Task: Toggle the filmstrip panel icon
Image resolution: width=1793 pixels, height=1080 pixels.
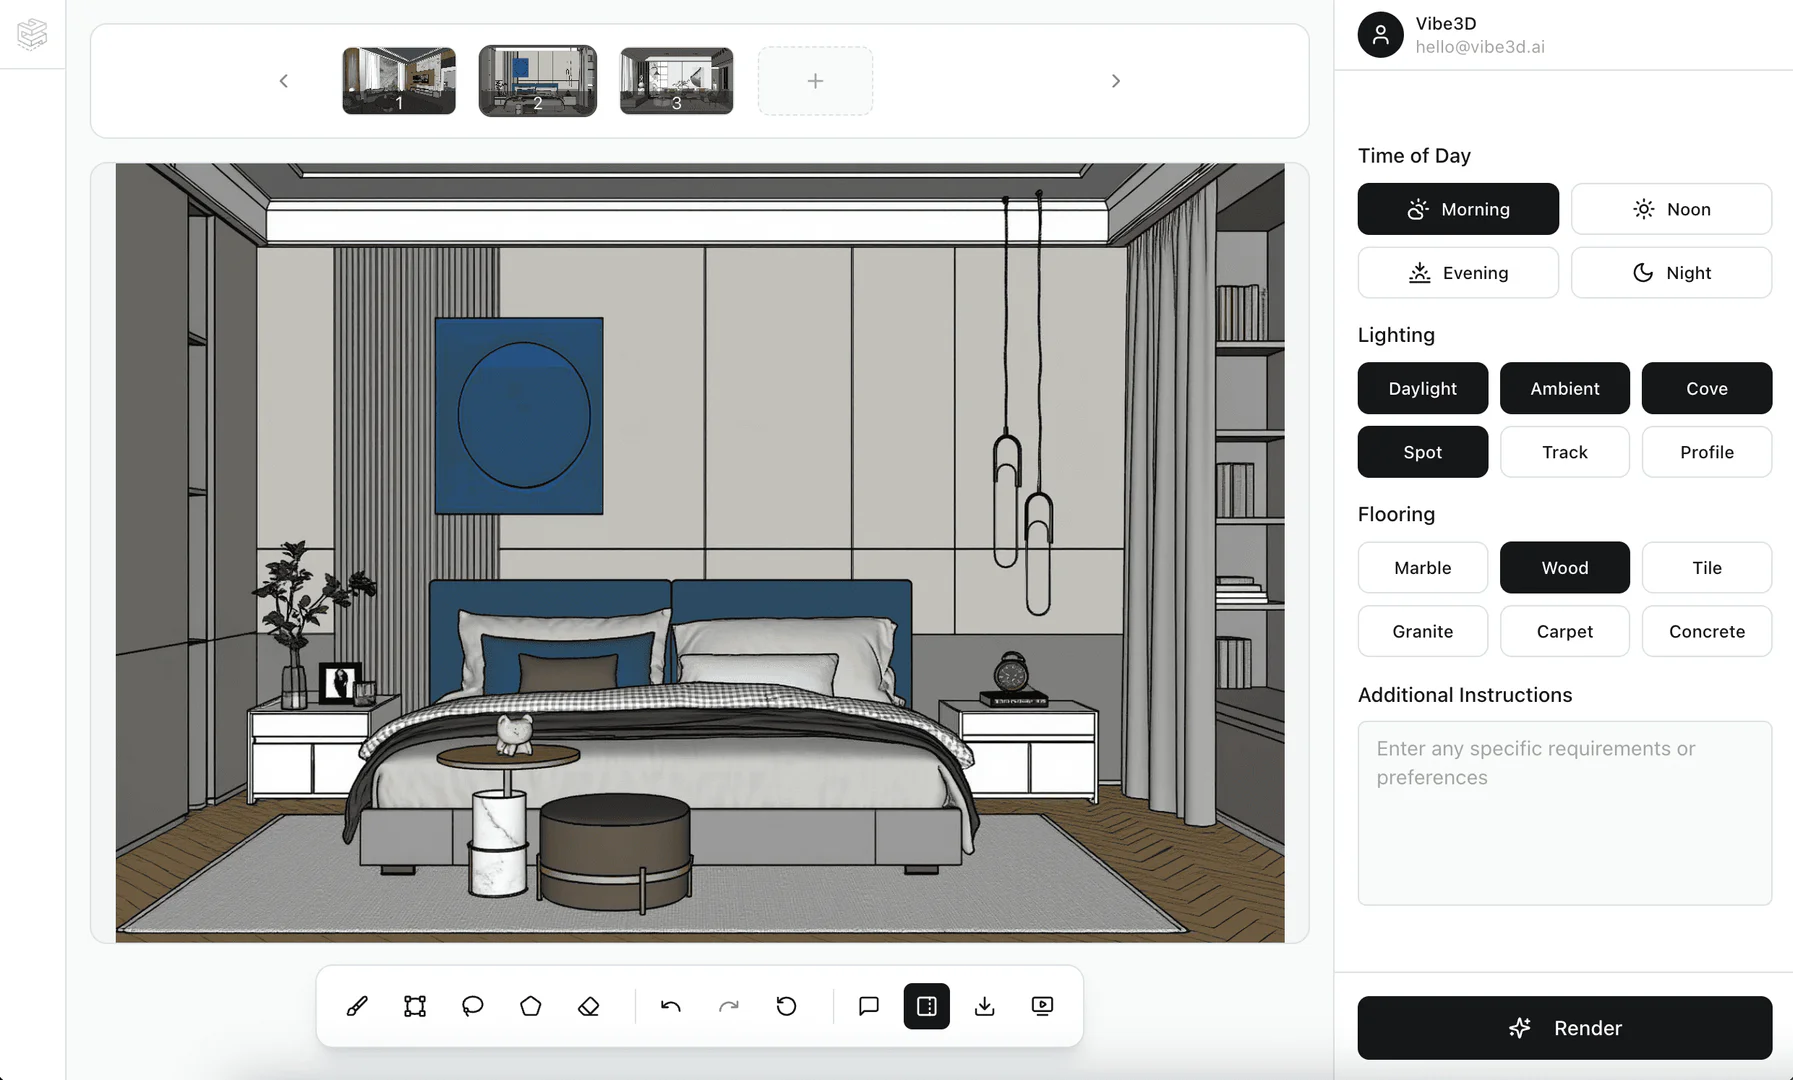Action: [x=926, y=1006]
